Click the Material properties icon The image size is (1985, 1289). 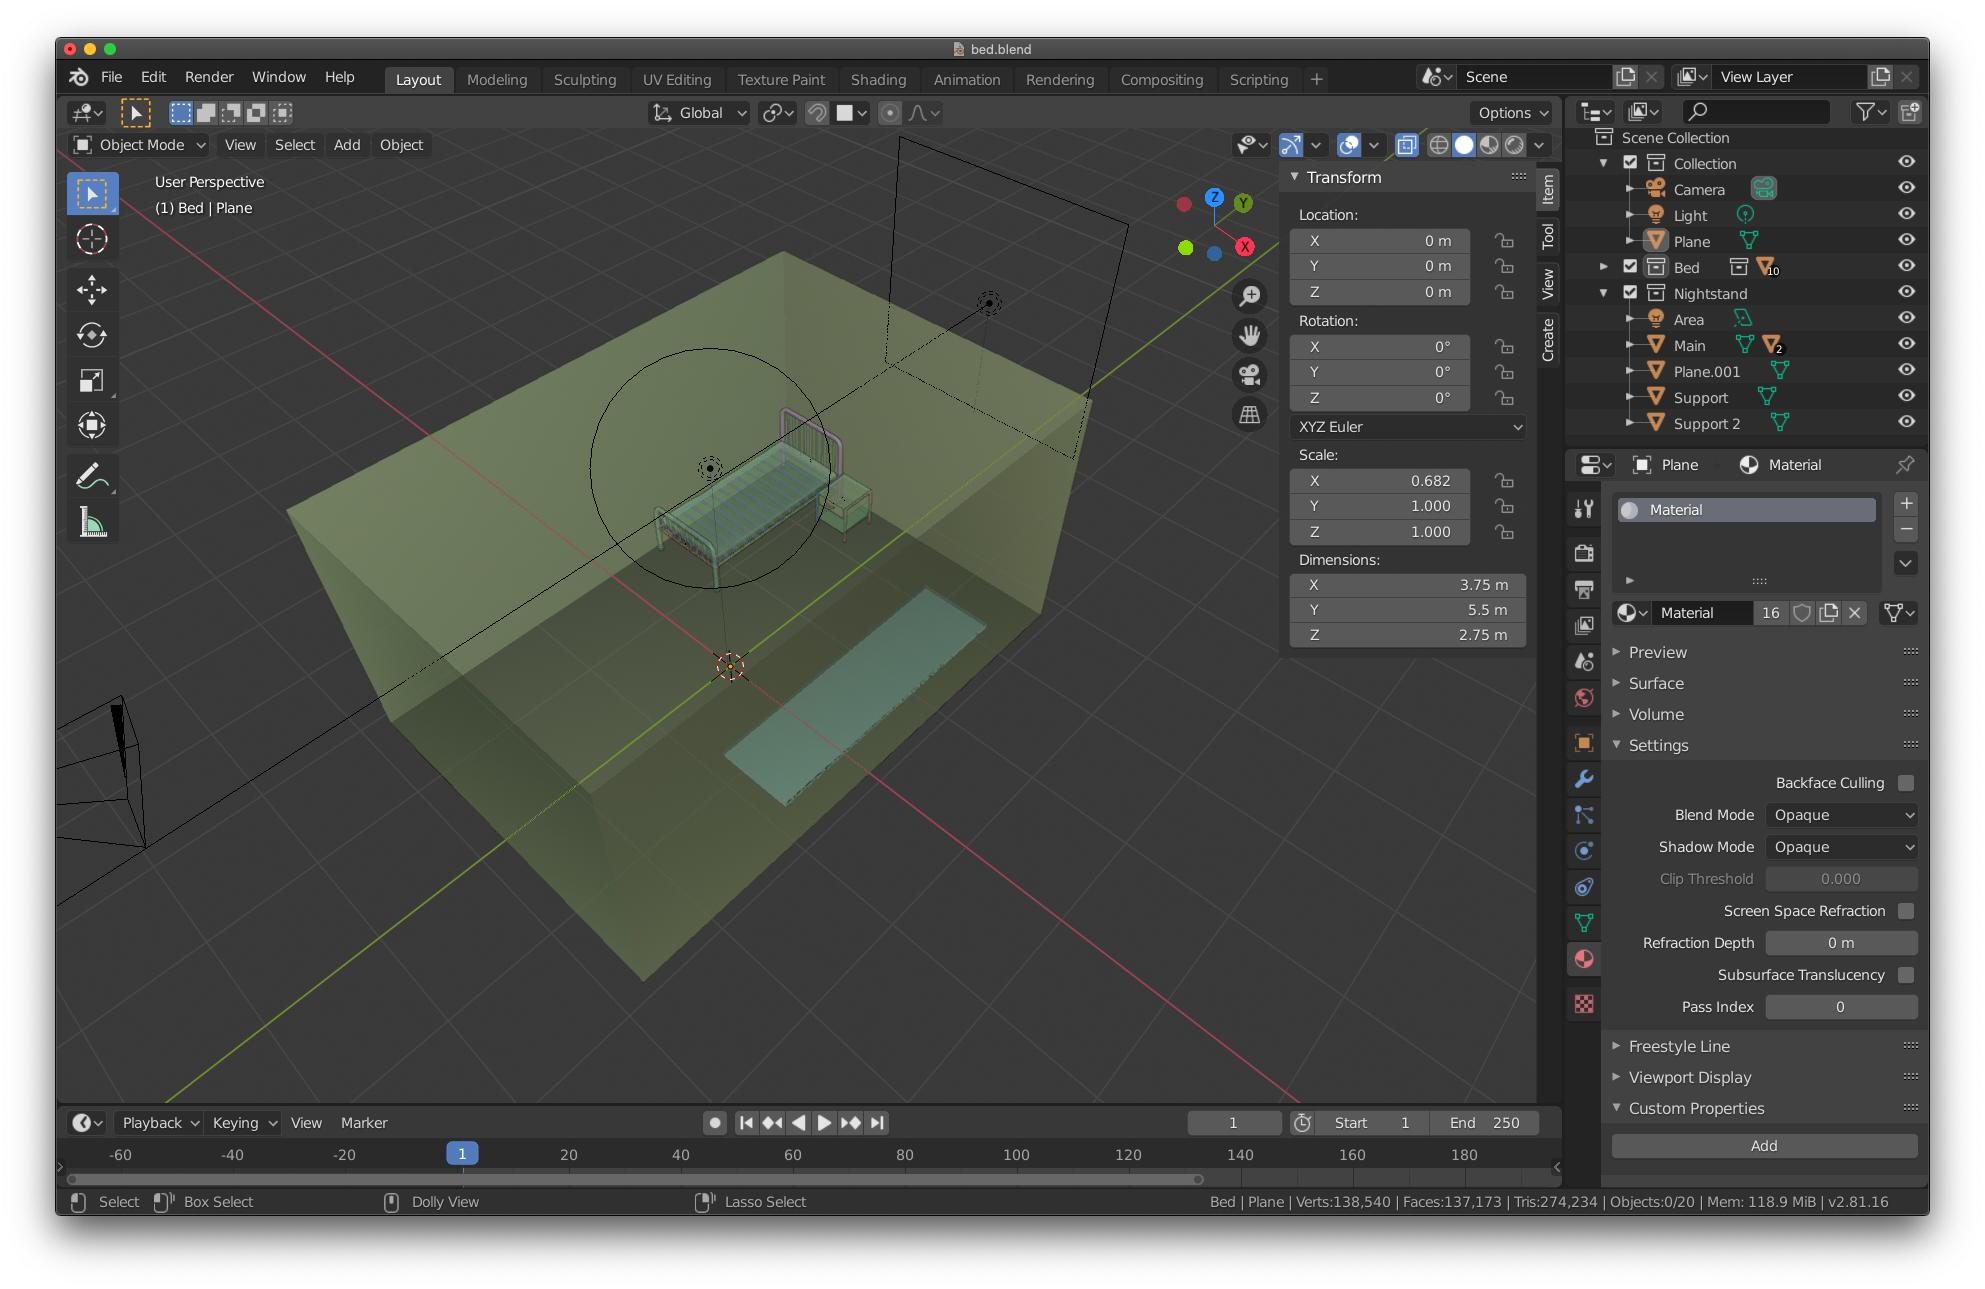[1587, 955]
